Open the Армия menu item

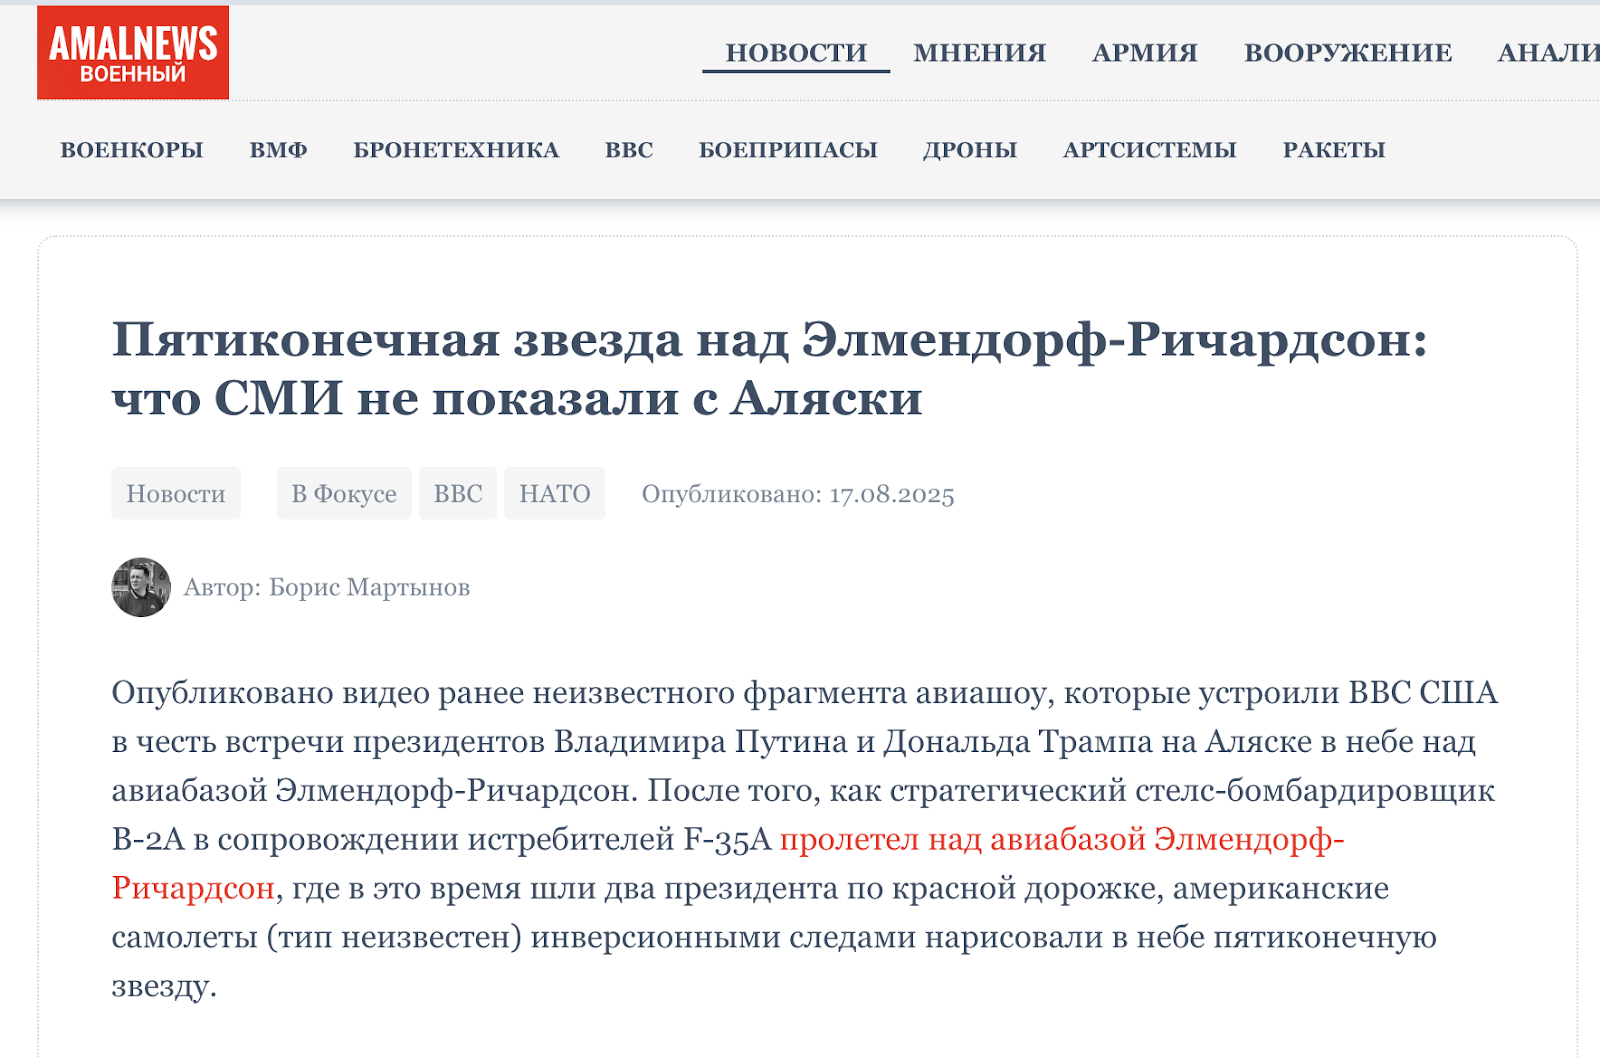(1144, 53)
